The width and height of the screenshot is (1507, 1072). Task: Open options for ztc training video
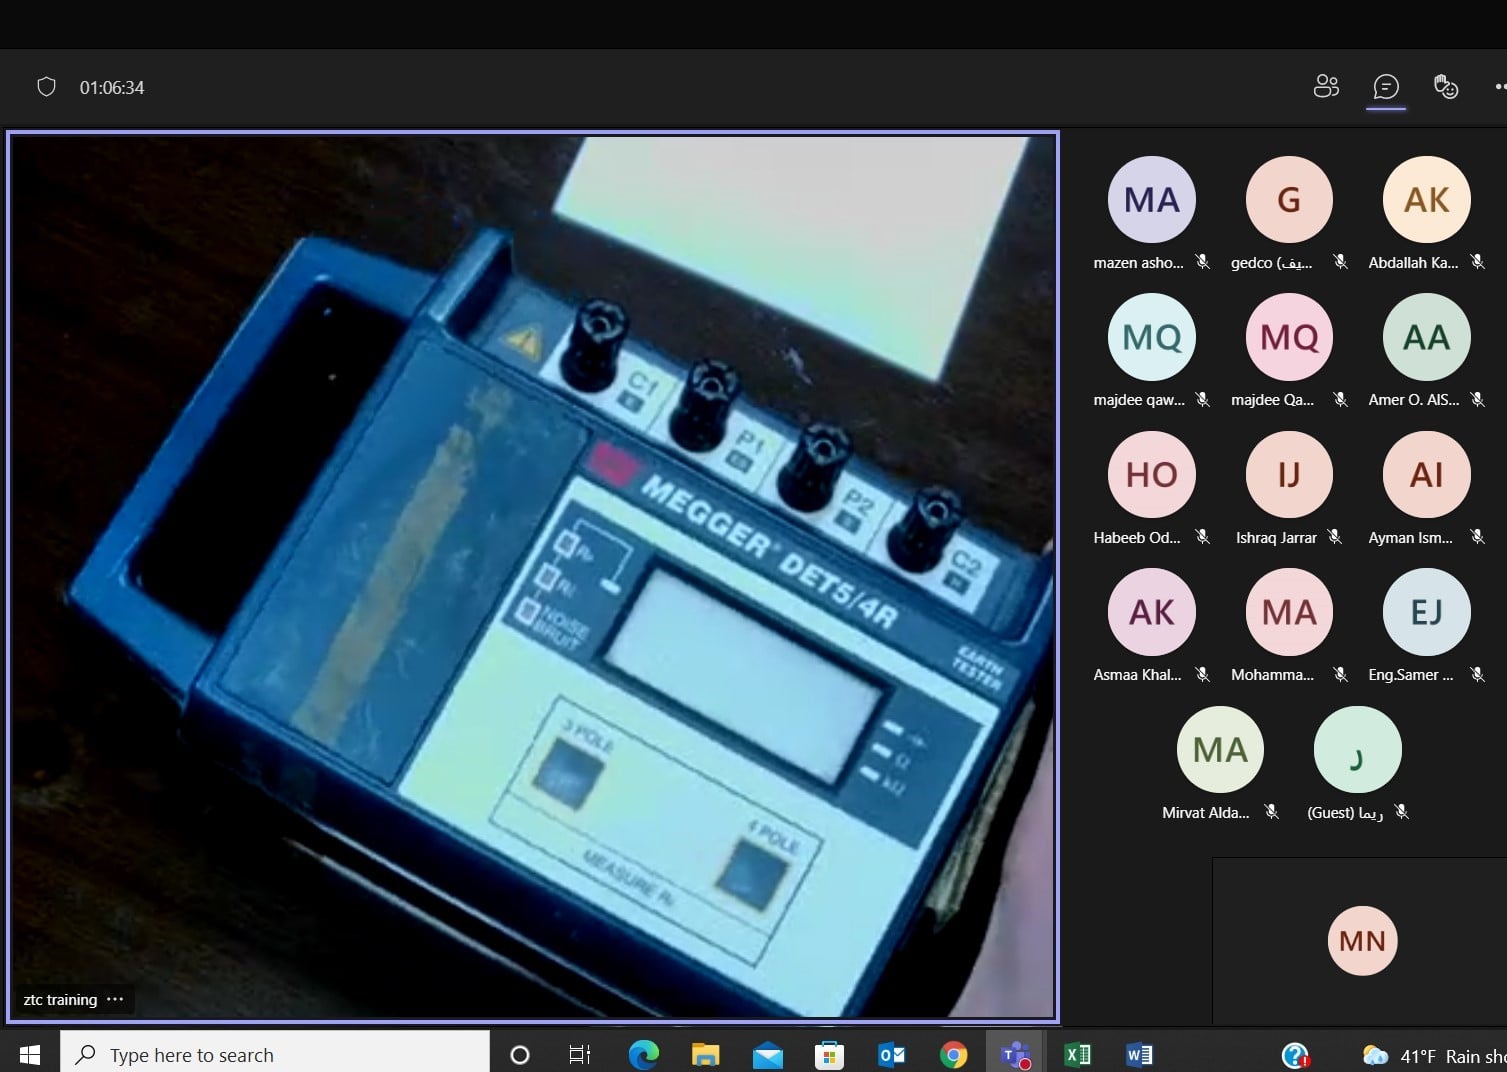tap(115, 999)
